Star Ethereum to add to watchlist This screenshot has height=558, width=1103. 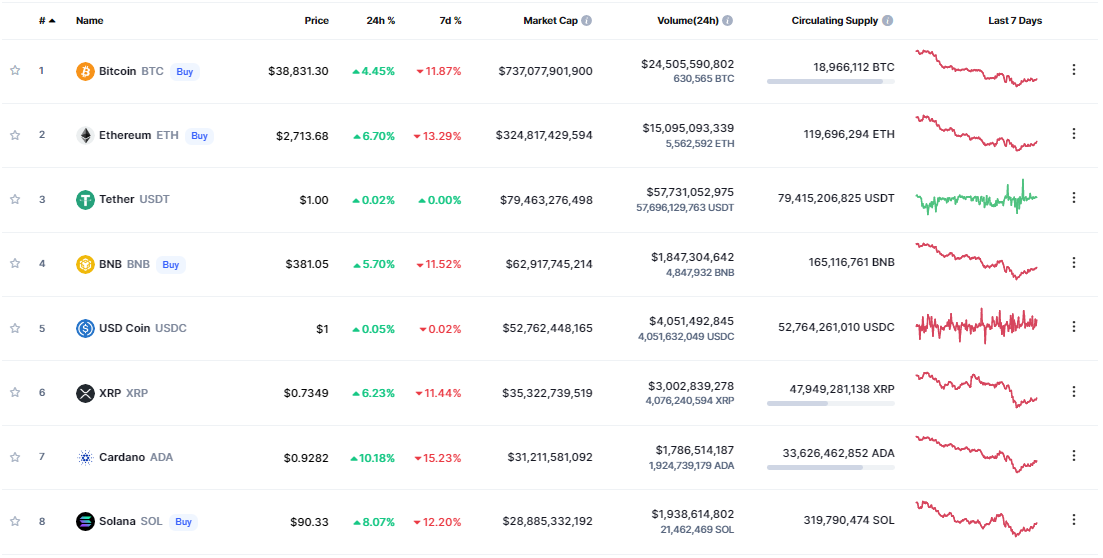[x=15, y=134]
